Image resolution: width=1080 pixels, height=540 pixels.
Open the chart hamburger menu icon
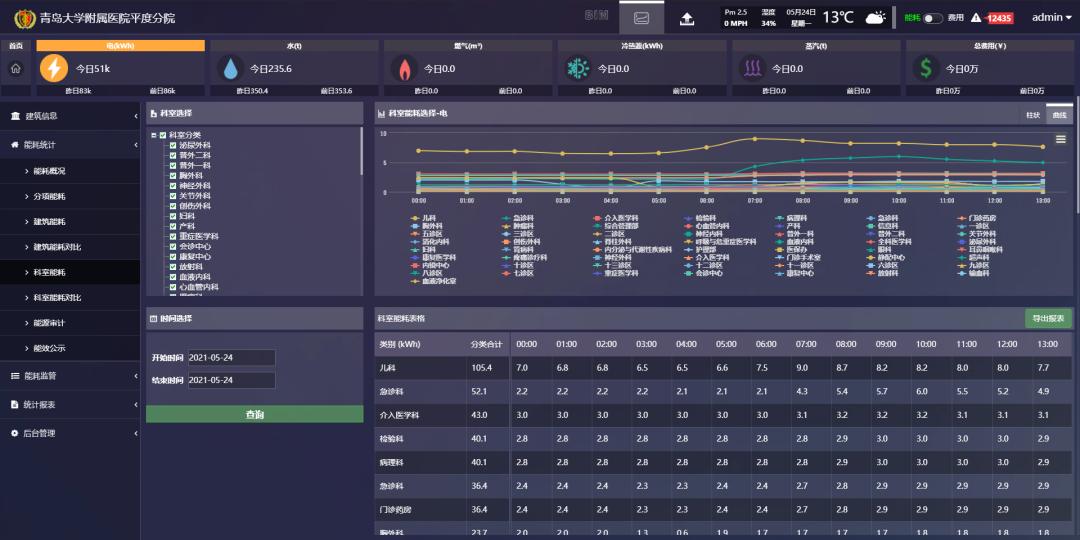[x=1061, y=140]
